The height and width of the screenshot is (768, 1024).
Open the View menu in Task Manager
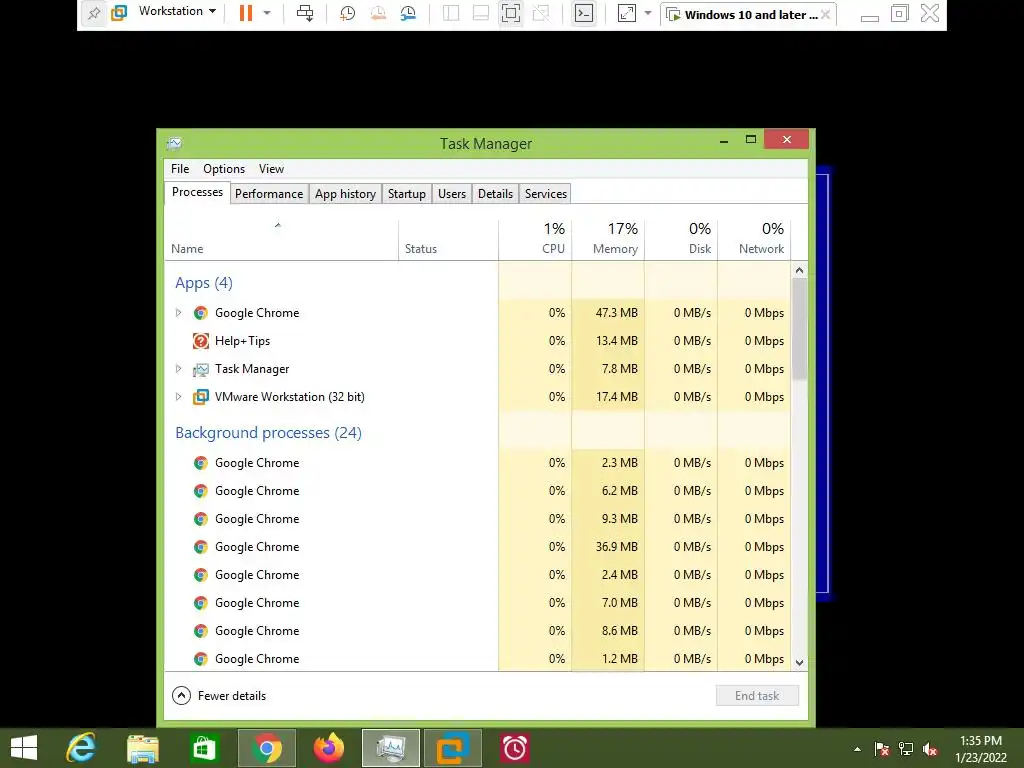pyautogui.click(x=271, y=168)
